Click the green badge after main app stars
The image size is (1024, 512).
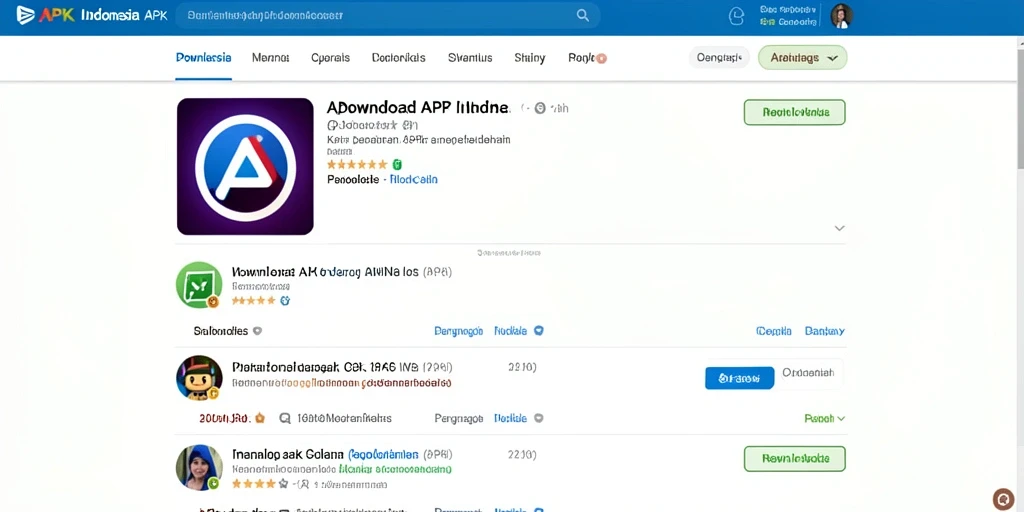coord(397,164)
